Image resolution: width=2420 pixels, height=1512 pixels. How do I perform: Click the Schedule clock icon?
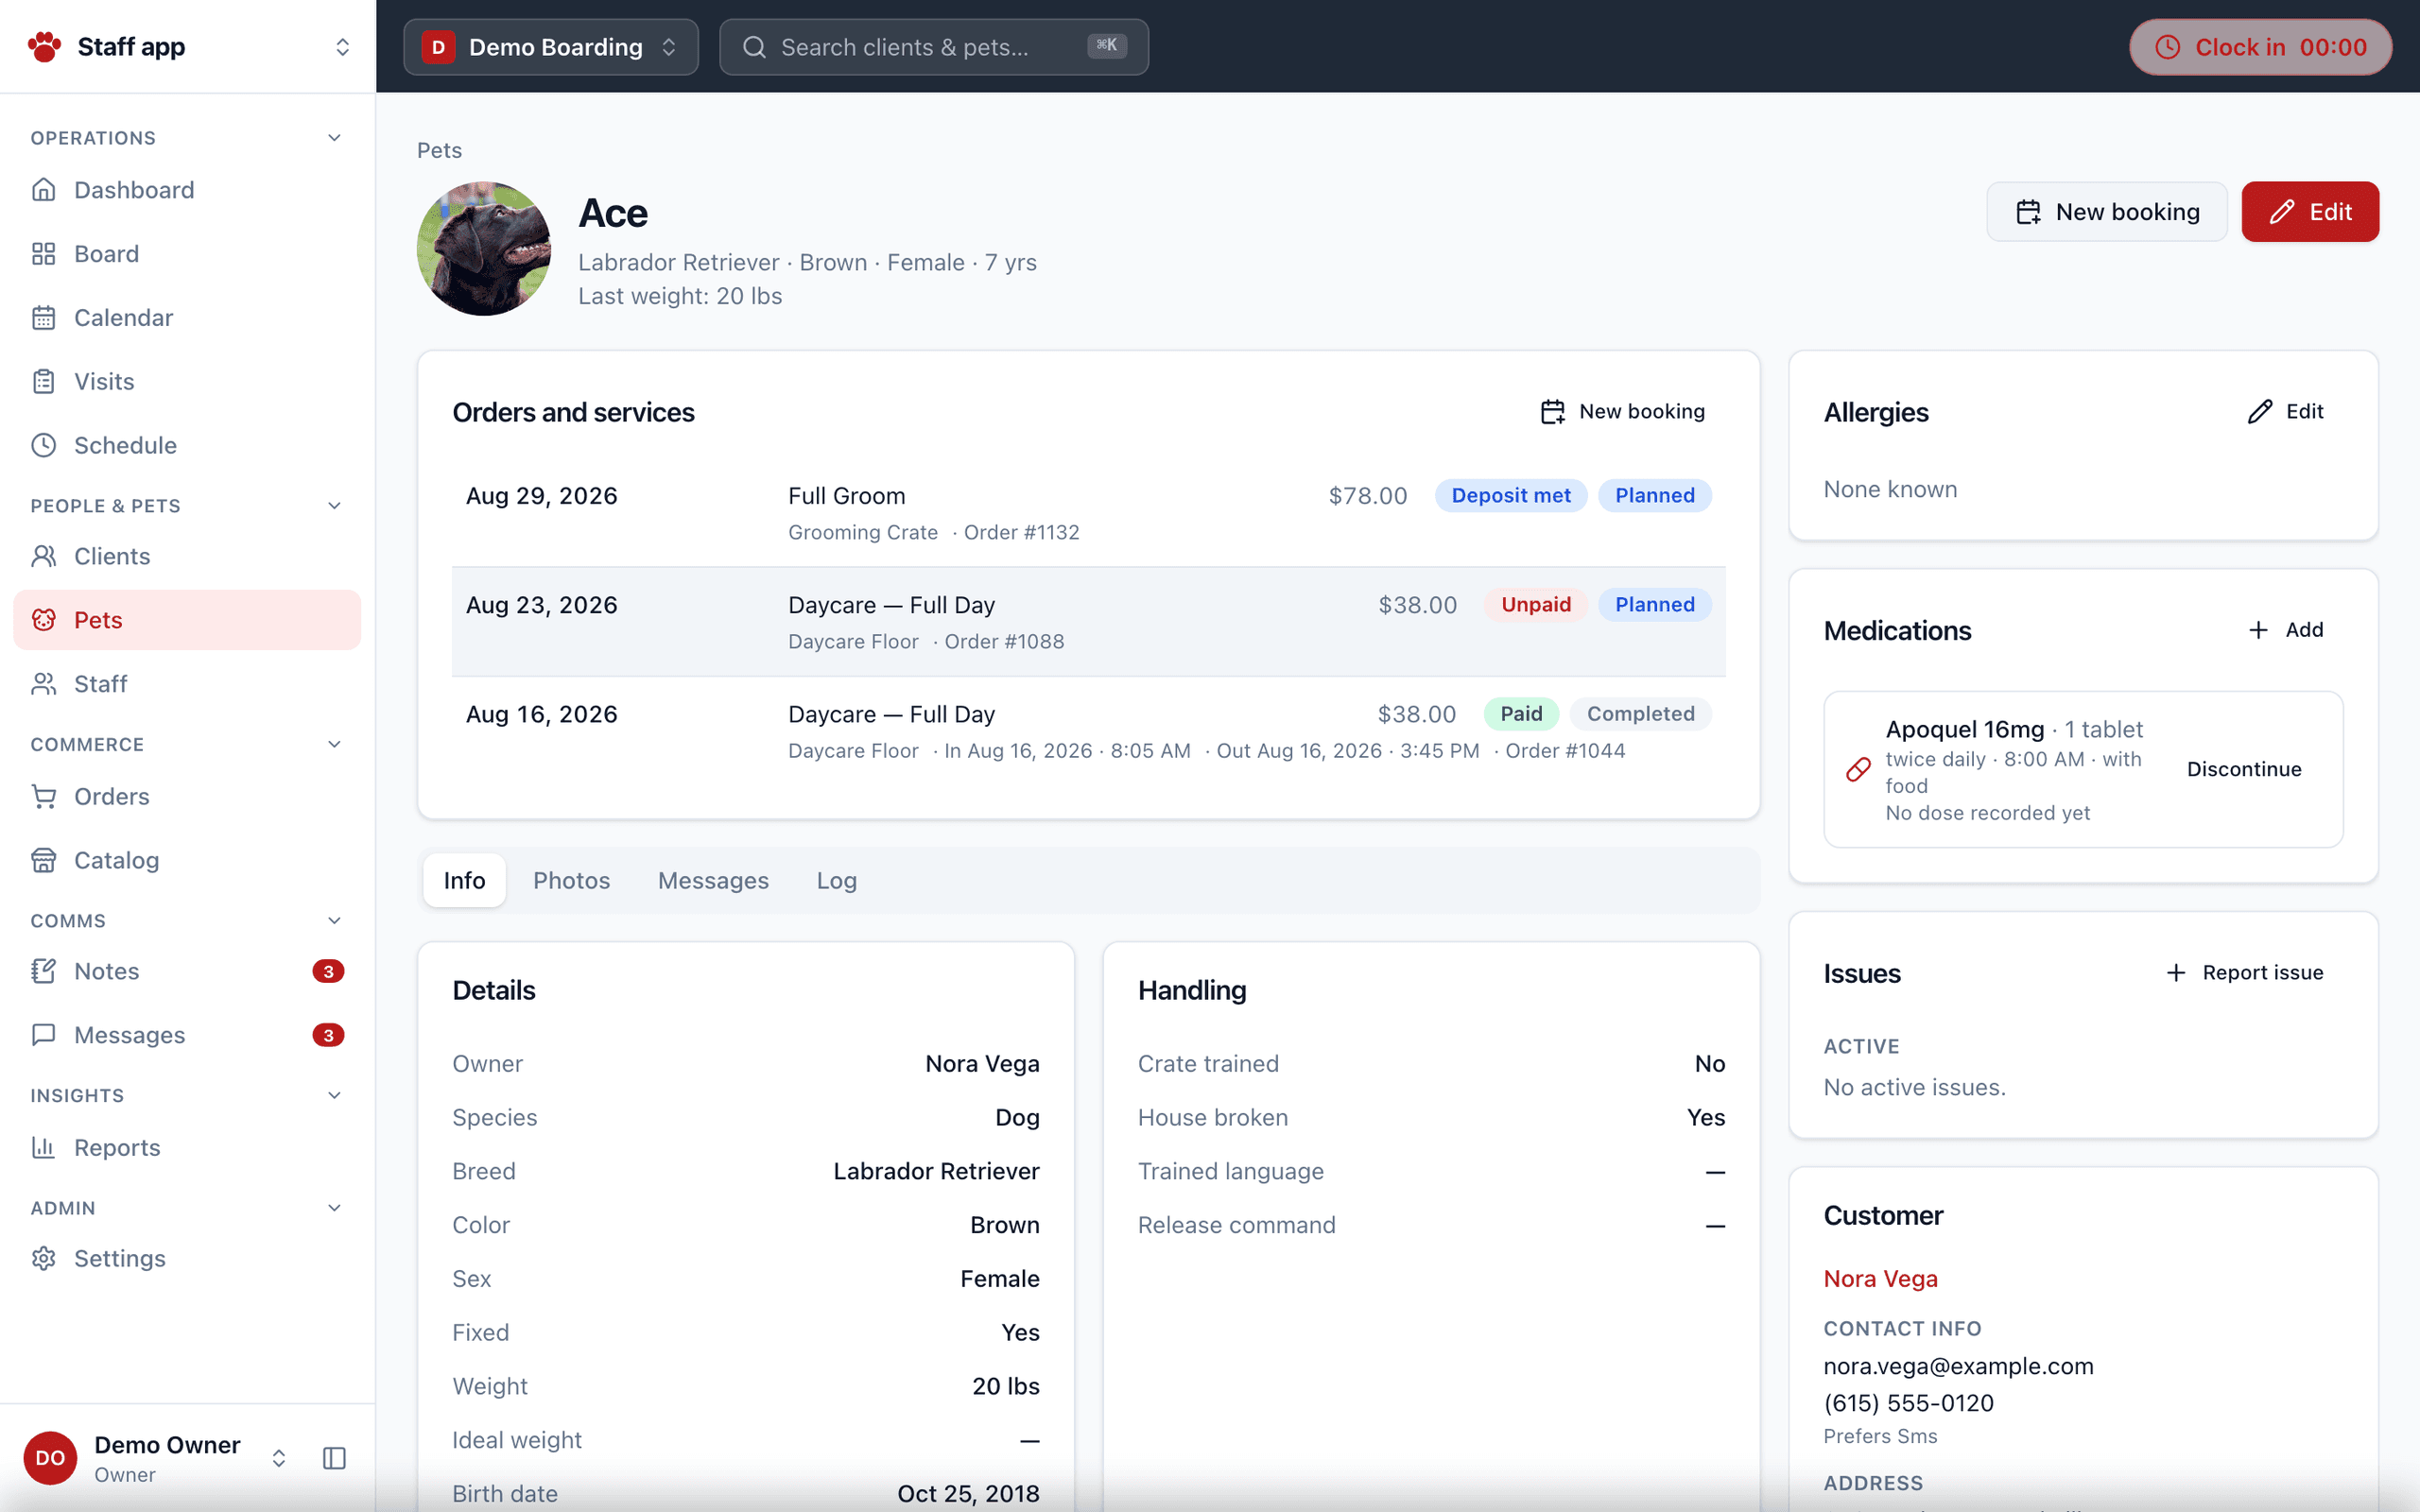(44, 445)
